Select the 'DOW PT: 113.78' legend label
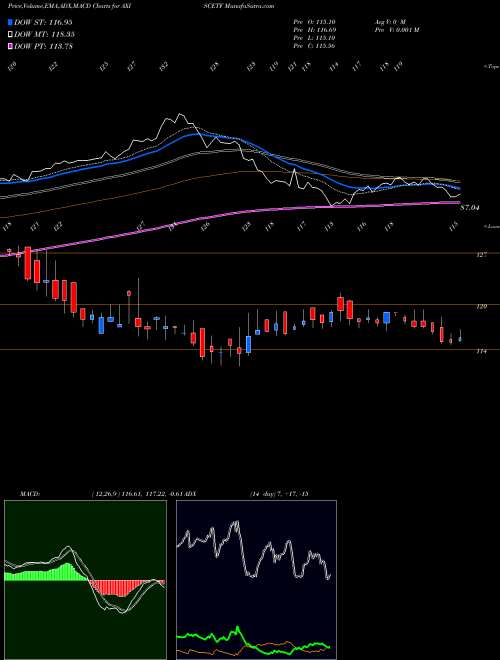The image size is (500, 660). [x=43, y=47]
